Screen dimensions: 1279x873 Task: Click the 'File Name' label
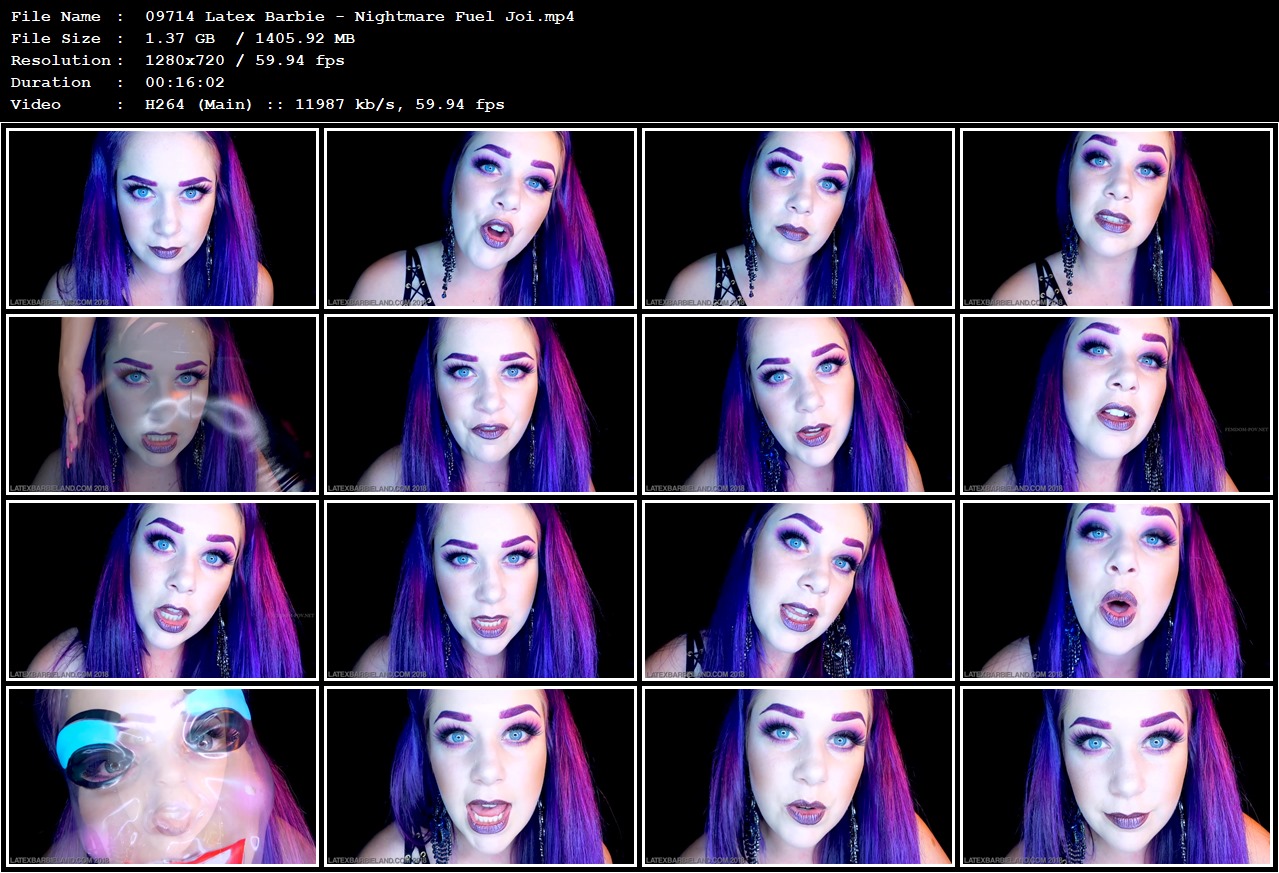pyautogui.click(x=55, y=16)
